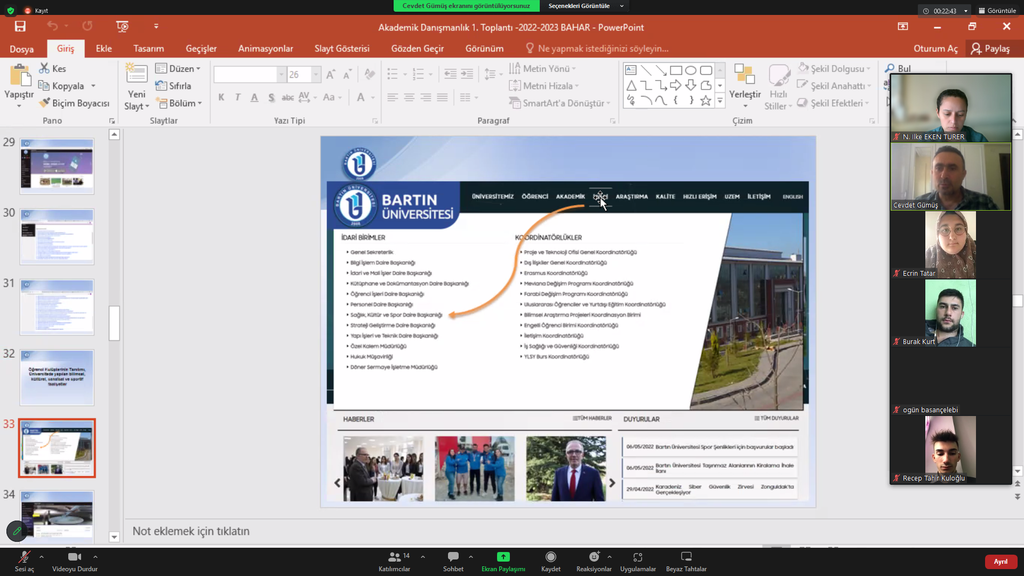Image resolution: width=1024 pixels, height=576 pixels.
Task: Turn off camera with Videoyu Durdur
Action: [x=74, y=562]
